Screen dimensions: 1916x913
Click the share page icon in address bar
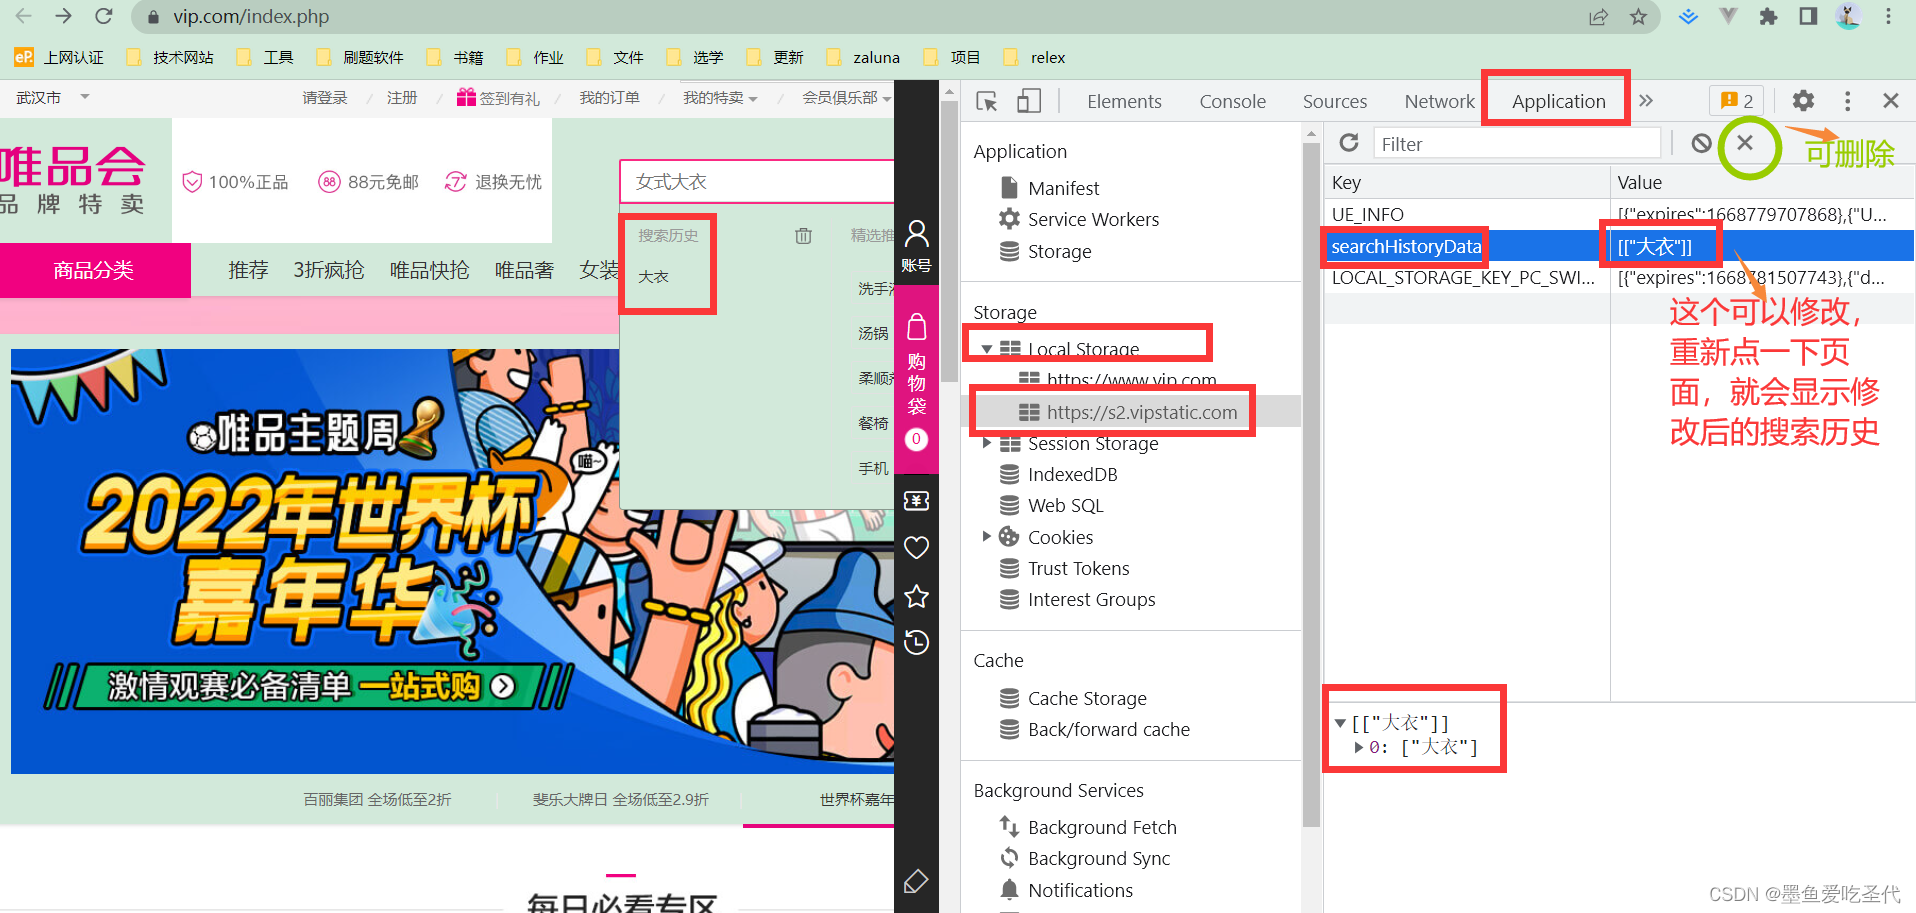[x=1598, y=17]
